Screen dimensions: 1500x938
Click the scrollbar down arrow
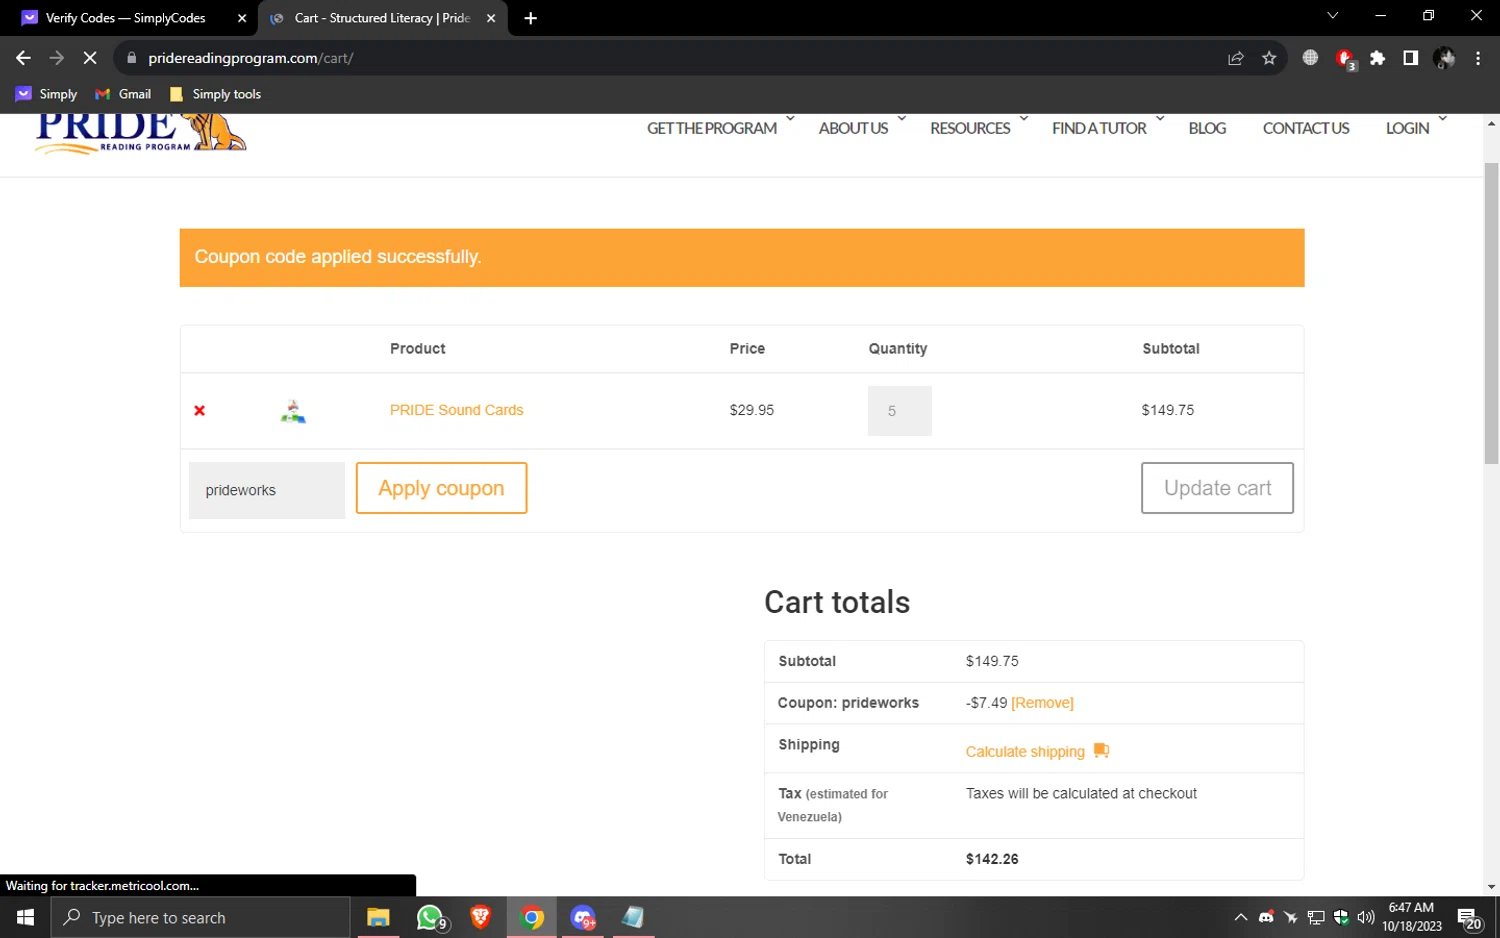point(1491,887)
